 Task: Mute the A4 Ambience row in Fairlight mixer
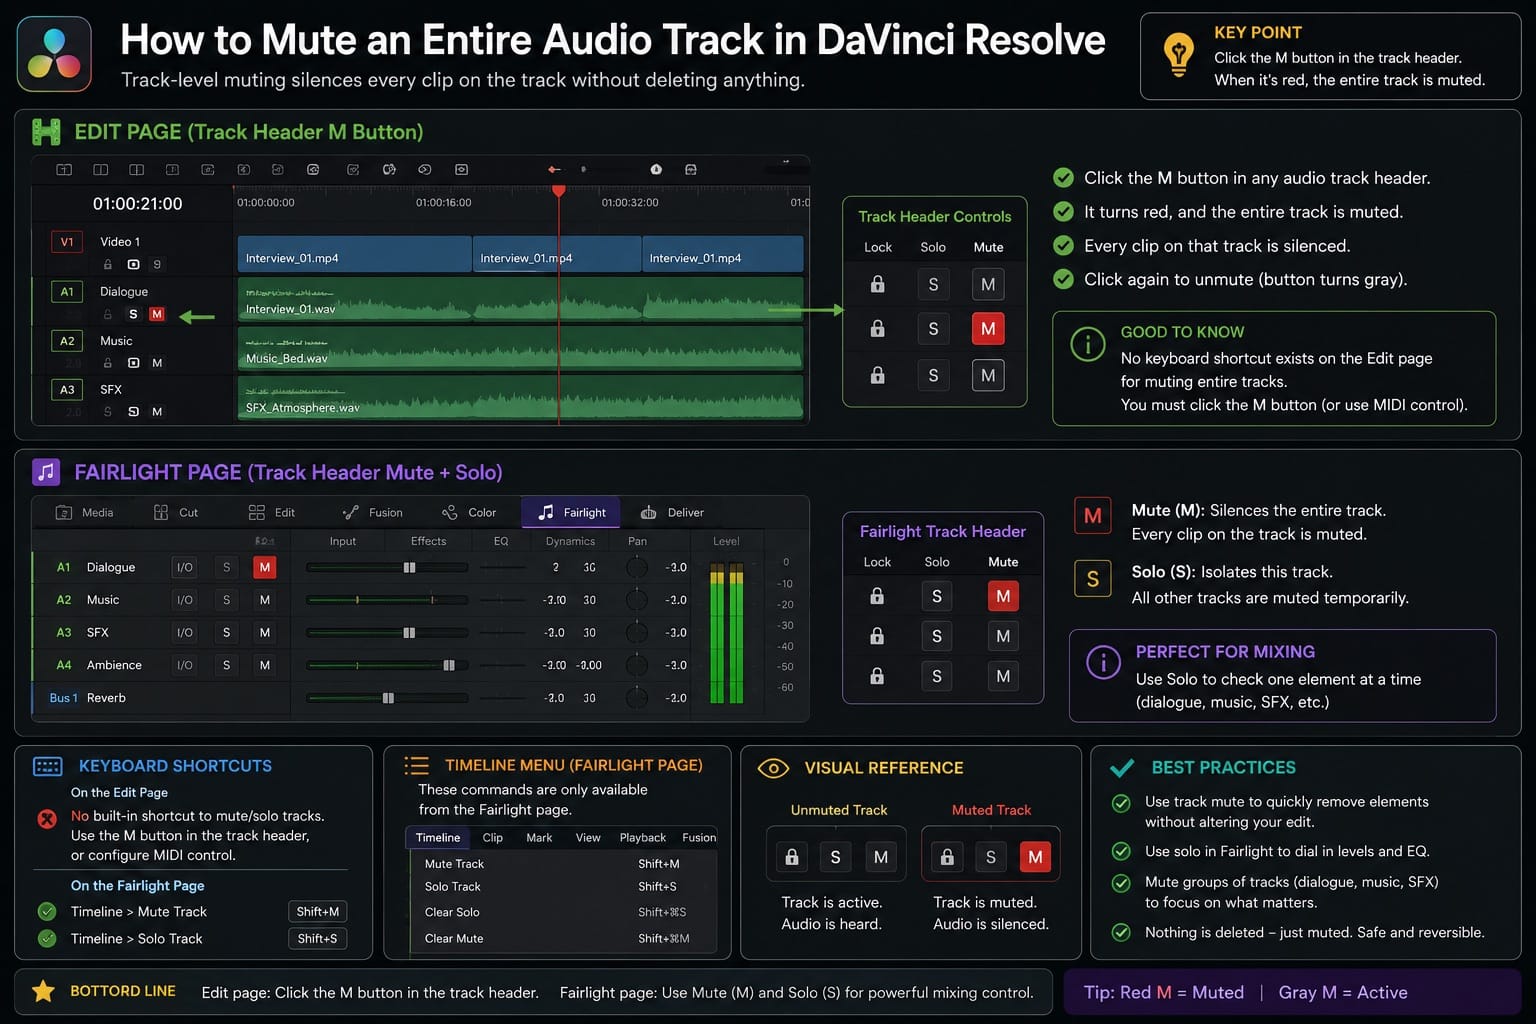(264, 665)
